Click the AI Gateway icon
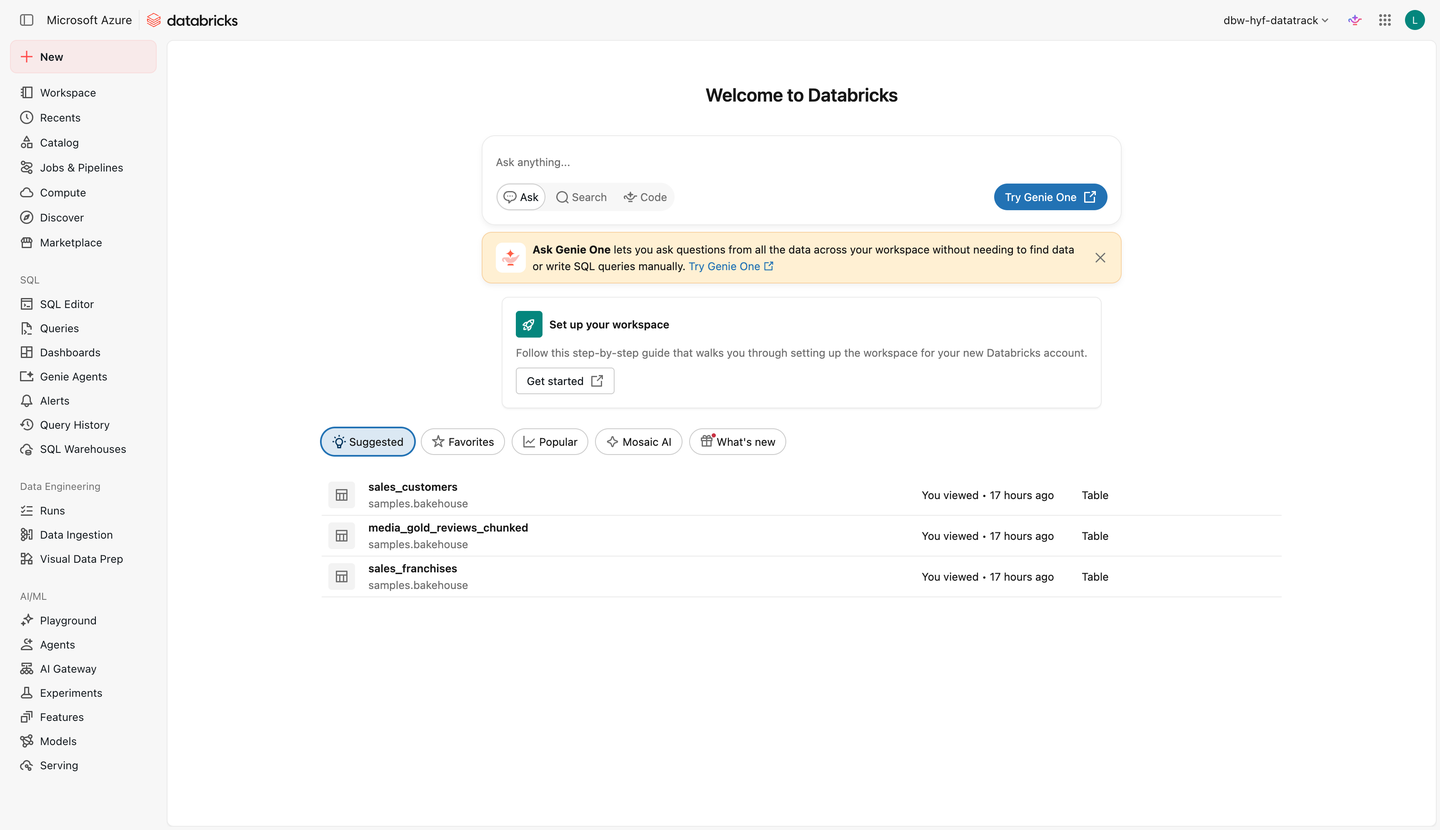The height and width of the screenshot is (830, 1440). (x=27, y=669)
